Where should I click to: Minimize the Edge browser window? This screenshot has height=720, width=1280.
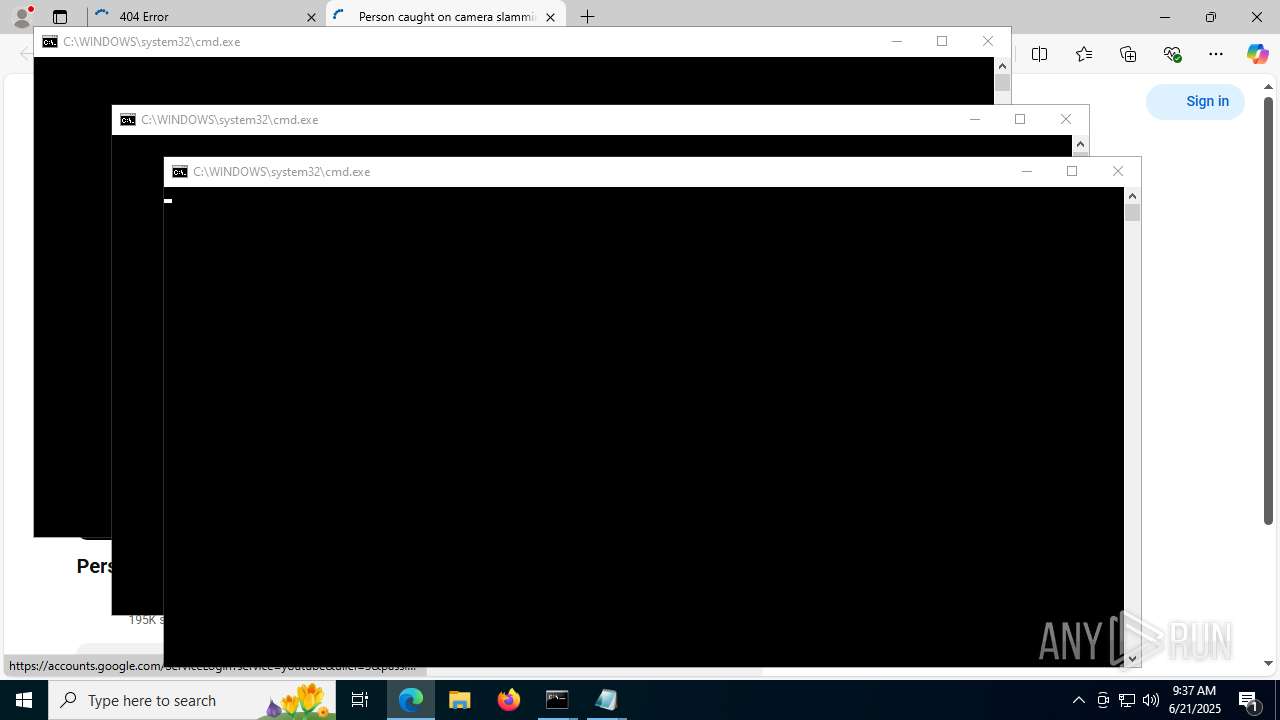1165,17
